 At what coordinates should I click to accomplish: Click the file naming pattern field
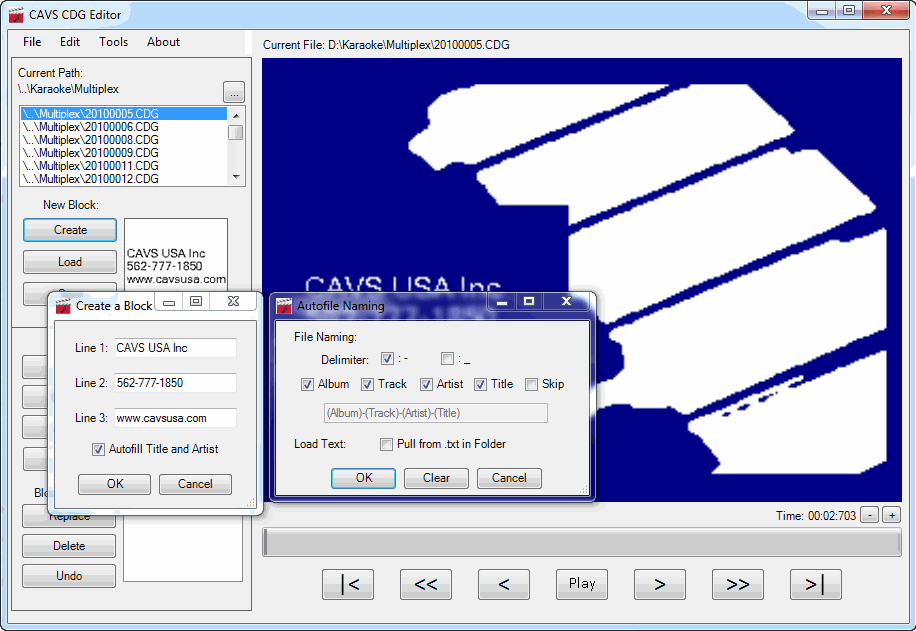click(x=436, y=413)
